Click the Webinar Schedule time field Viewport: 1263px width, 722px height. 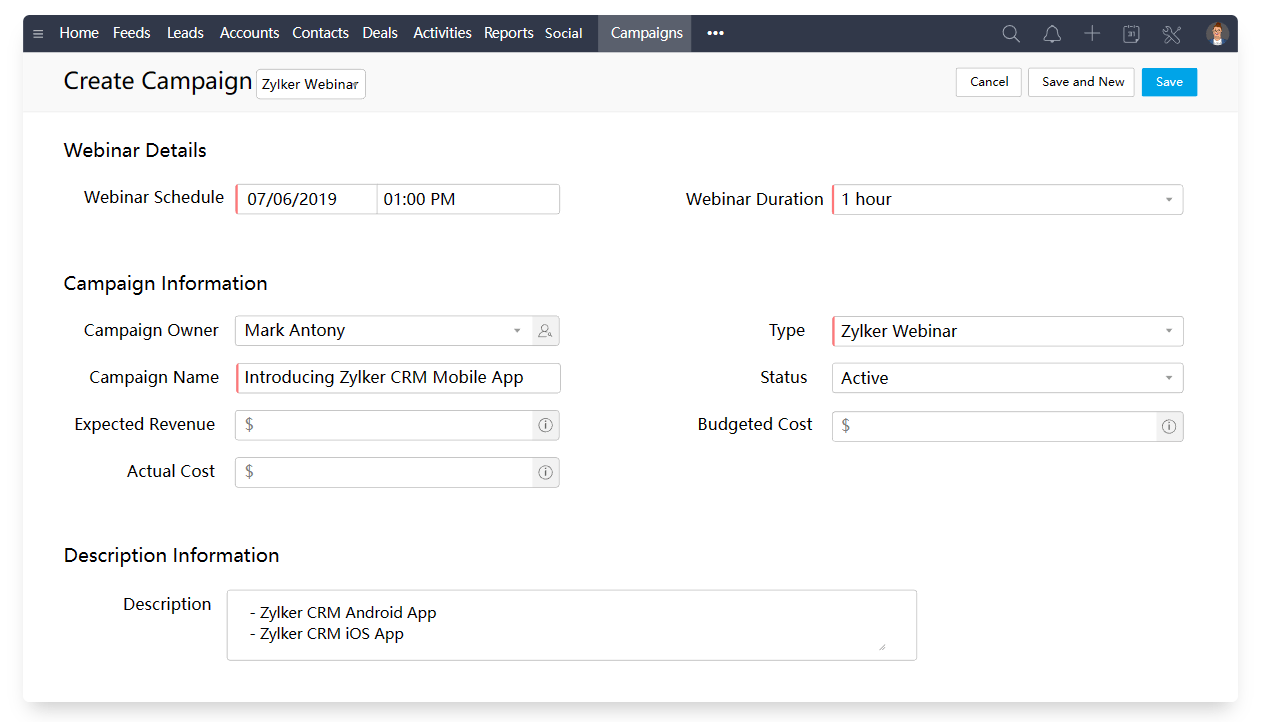468,199
